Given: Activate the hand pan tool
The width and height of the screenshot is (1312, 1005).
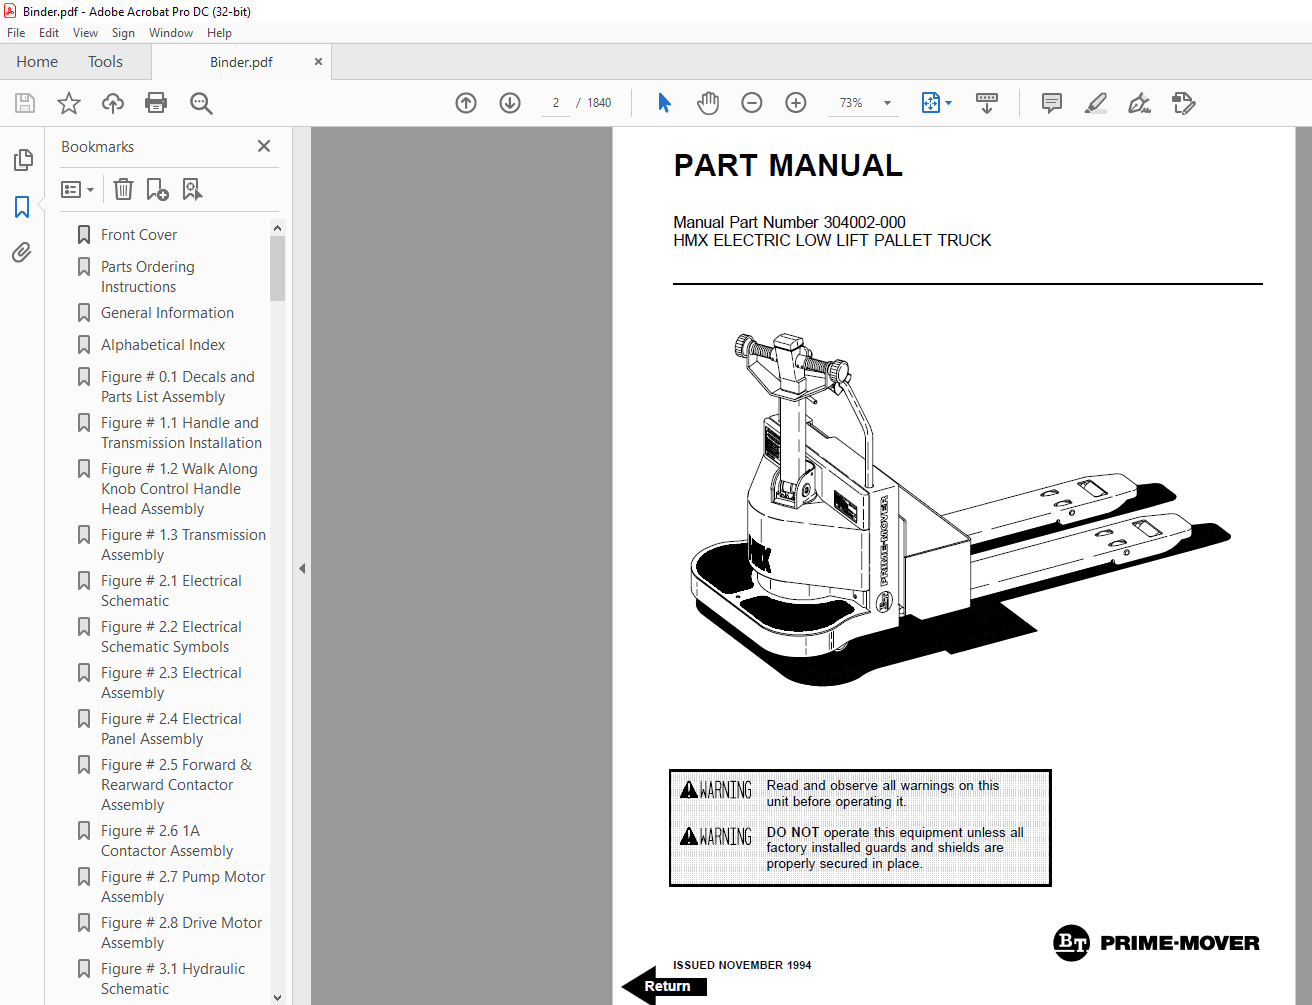Looking at the screenshot, I should coord(708,103).
